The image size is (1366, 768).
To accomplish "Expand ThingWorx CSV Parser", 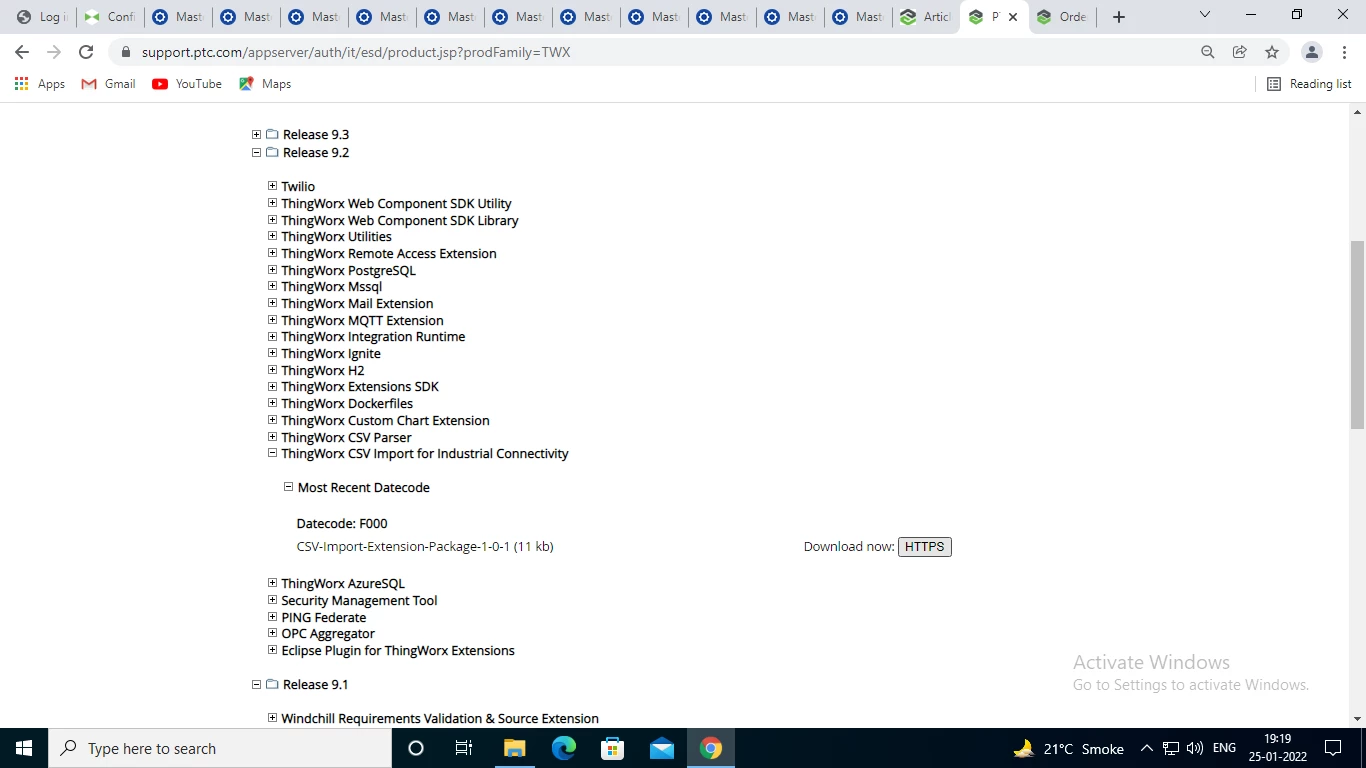I will click(x=272, y=437).
